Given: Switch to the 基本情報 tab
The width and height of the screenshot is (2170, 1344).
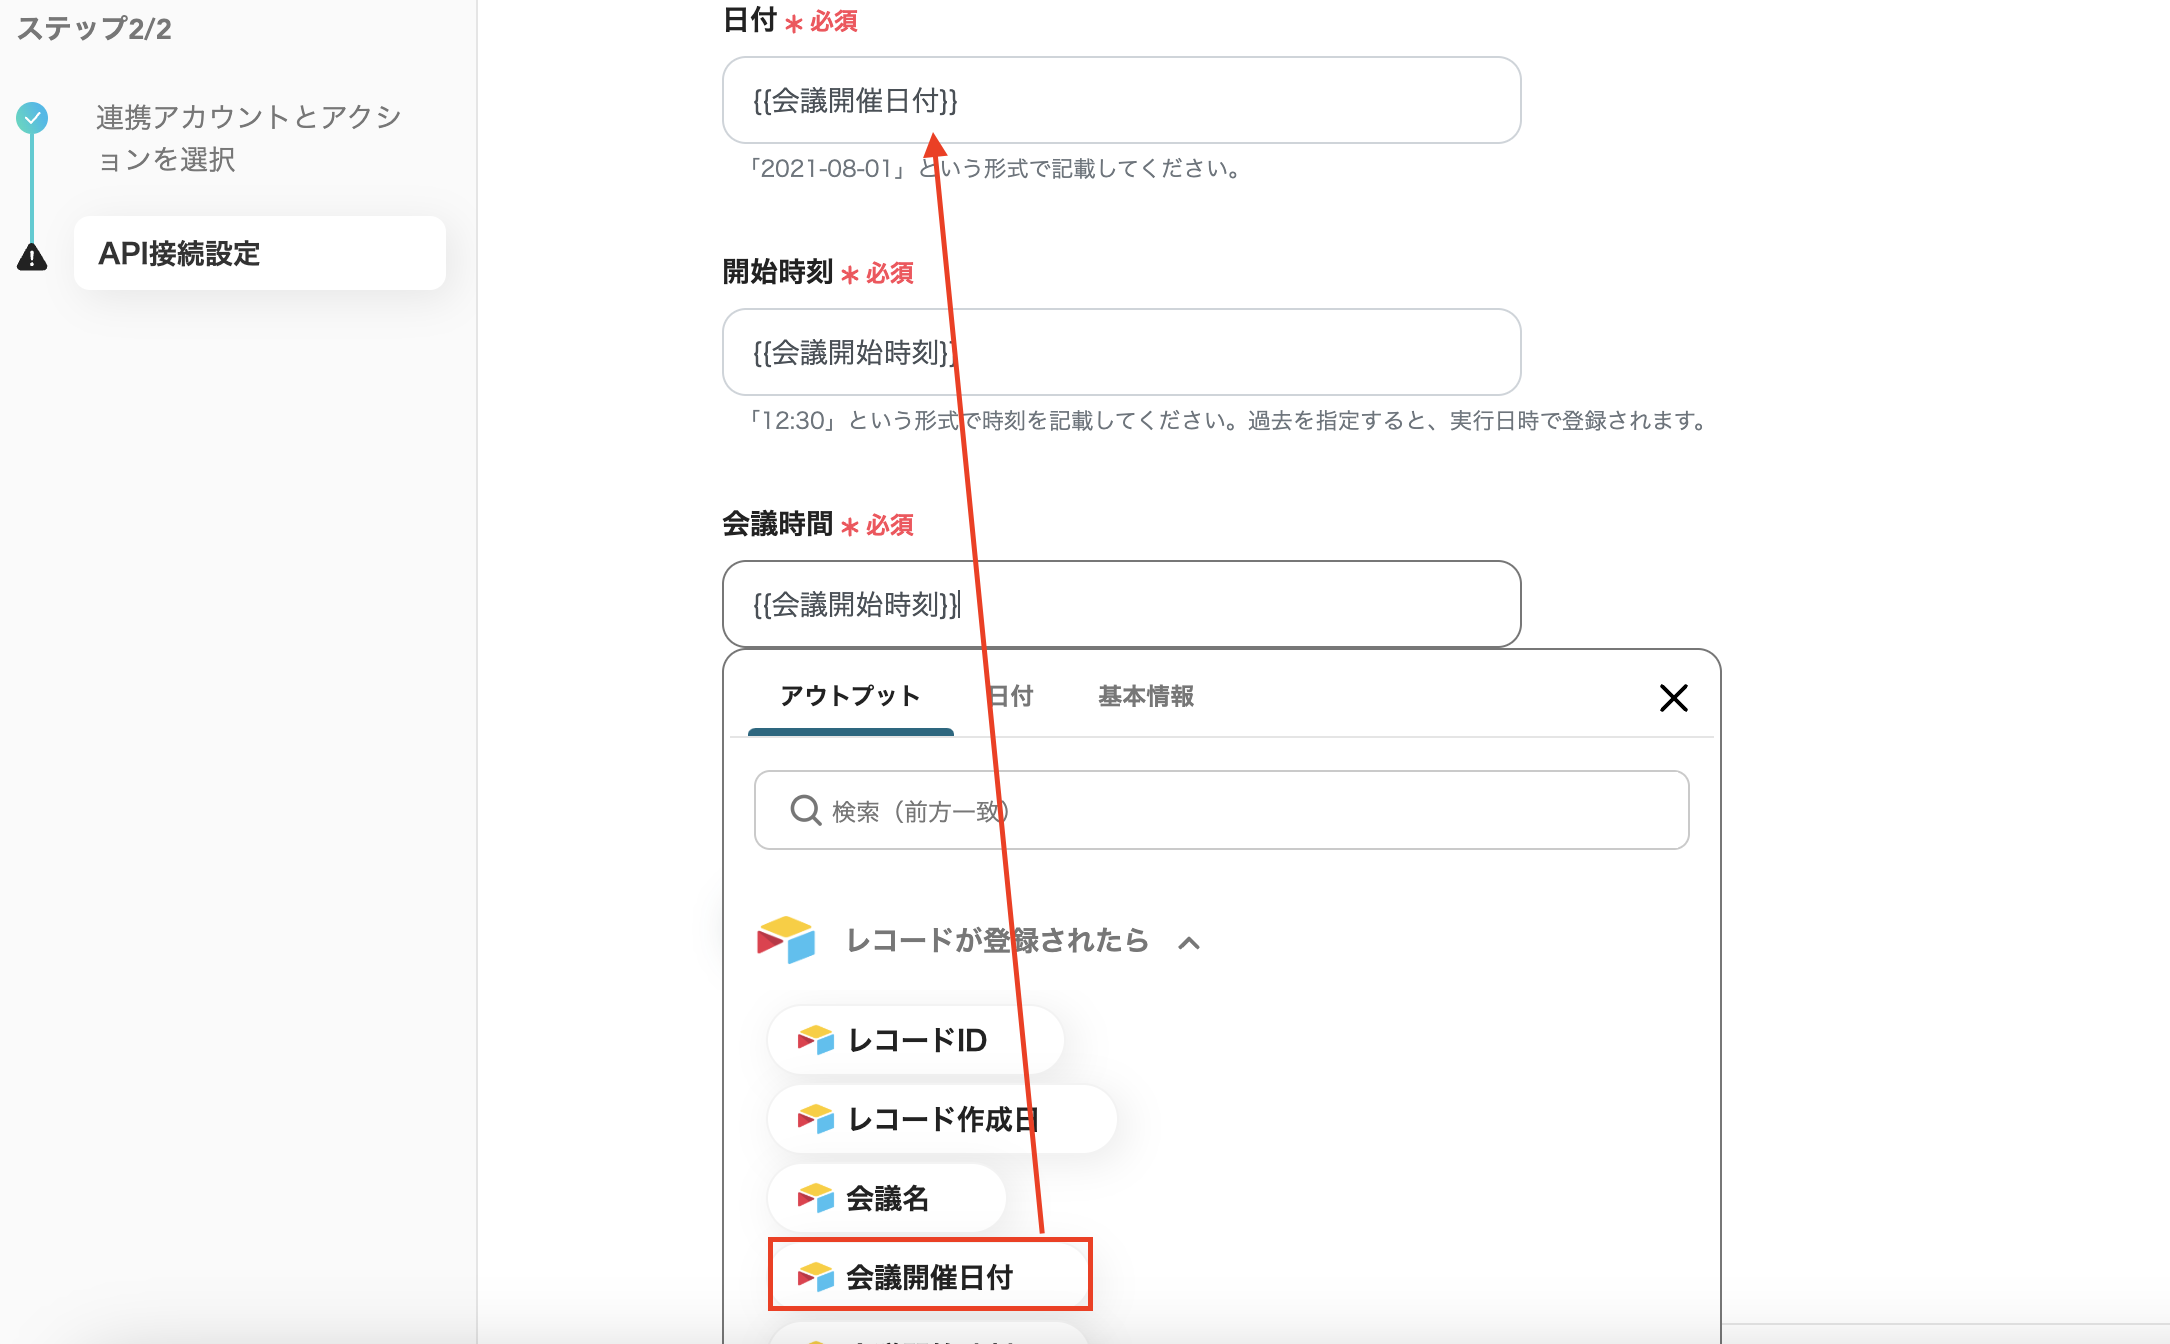Looking at the screenshot, I should point(1146,696).
